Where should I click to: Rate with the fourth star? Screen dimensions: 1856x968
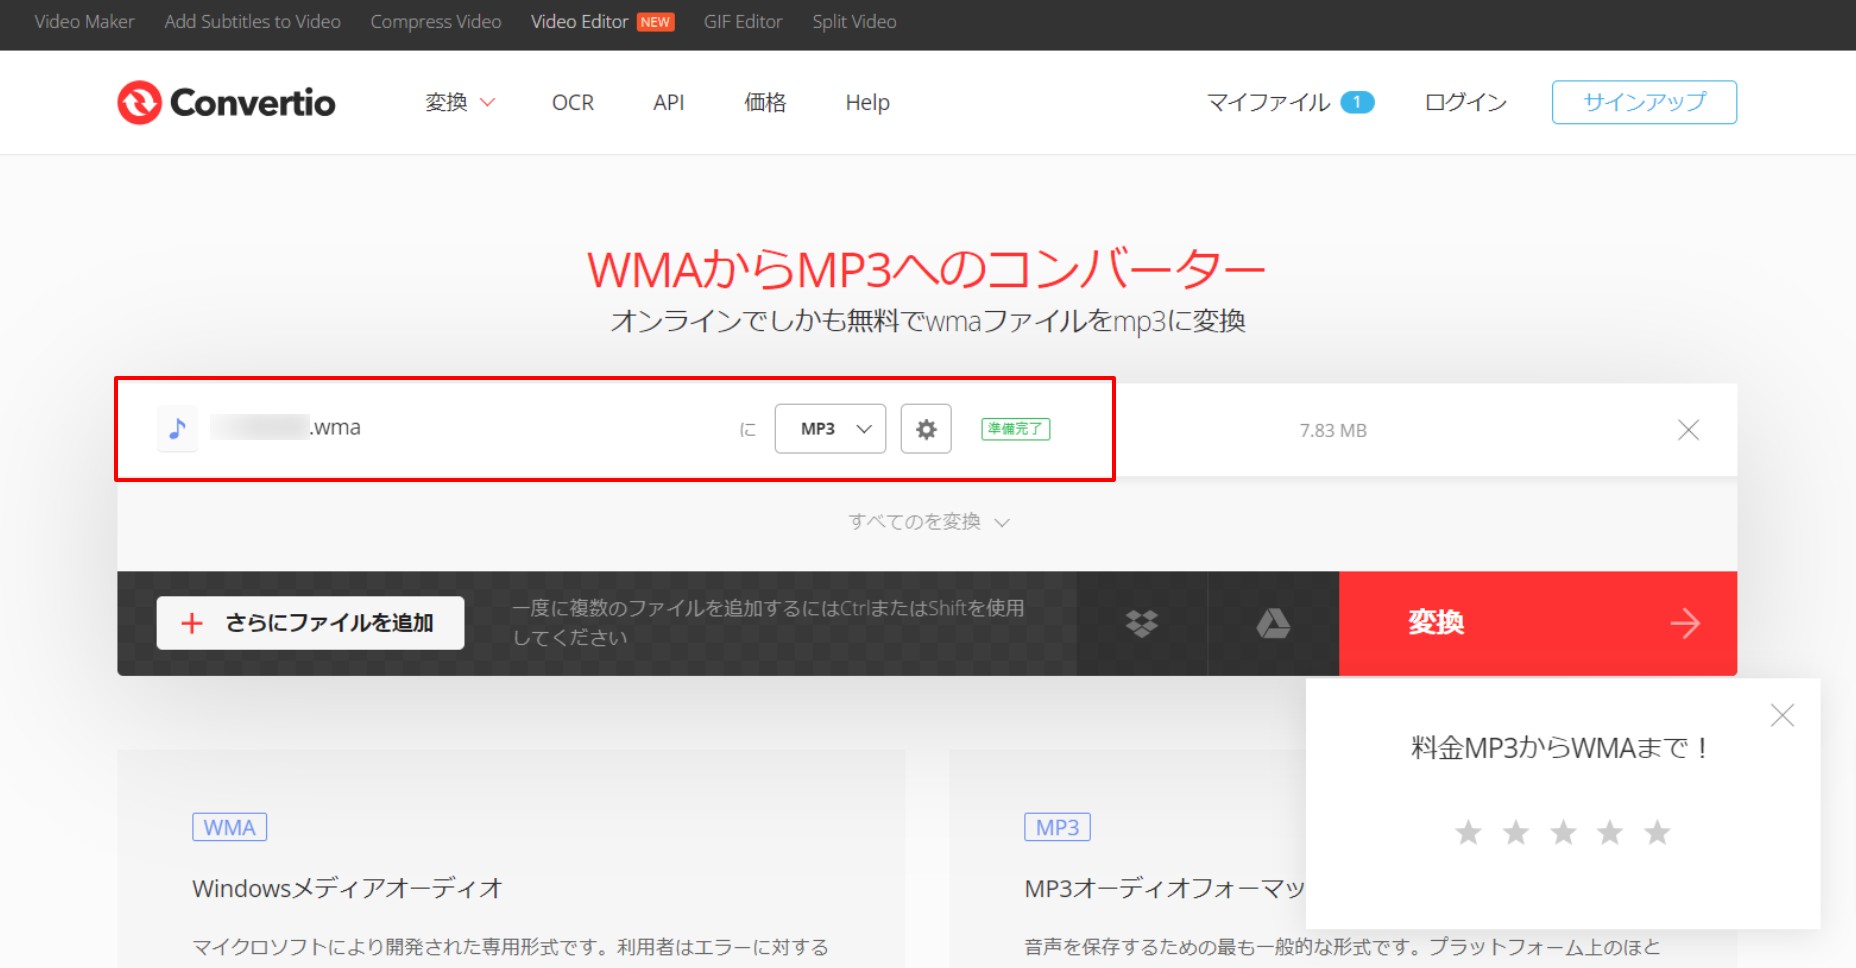[x=1610, y=832]
